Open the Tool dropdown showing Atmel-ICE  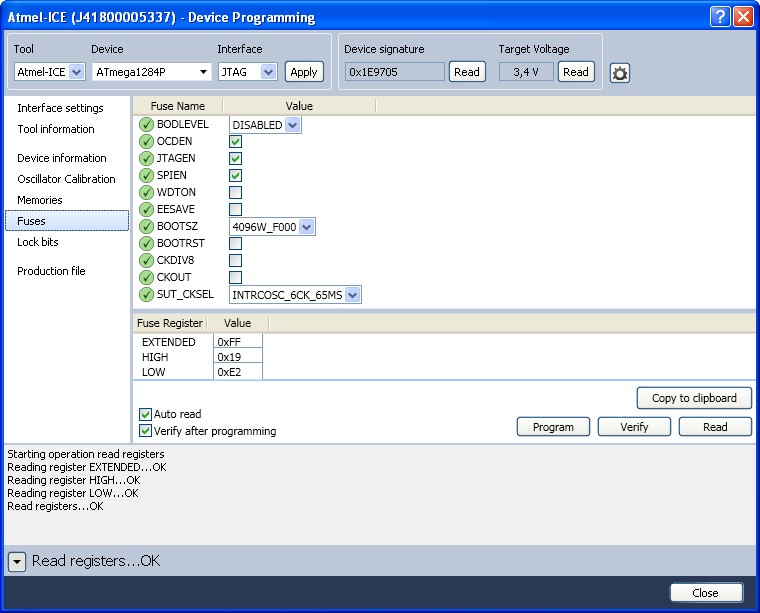point(49,72)
